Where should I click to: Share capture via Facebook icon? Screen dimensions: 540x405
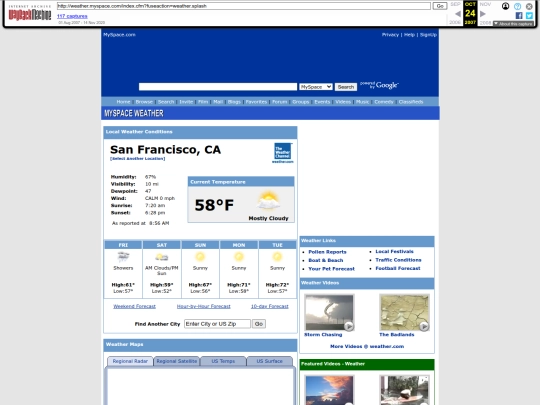click(x=519, y=15)
